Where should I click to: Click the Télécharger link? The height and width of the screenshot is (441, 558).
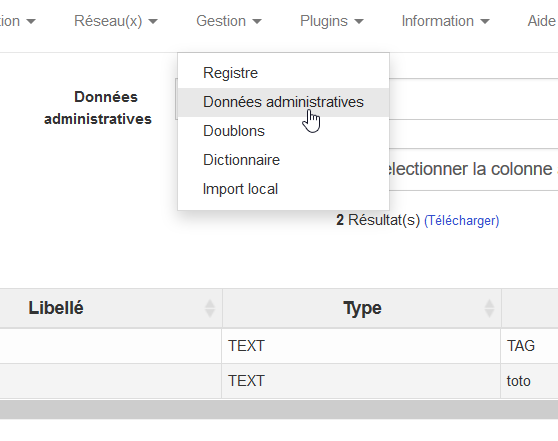coord(462,221)
